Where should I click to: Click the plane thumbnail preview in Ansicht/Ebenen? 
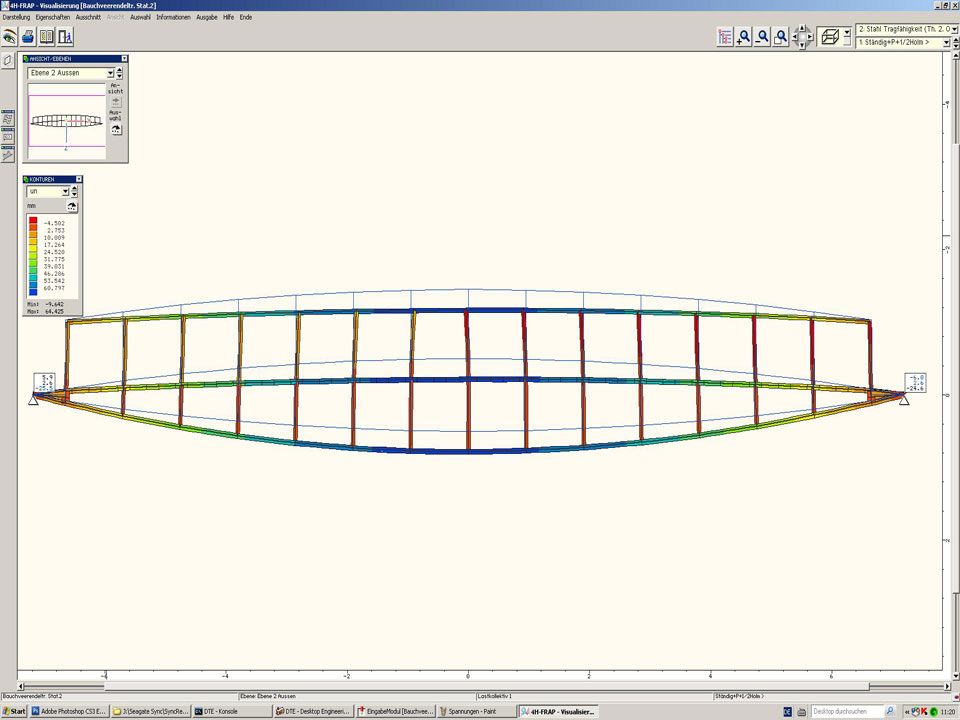pyautogui.click(x=66, y=122)
